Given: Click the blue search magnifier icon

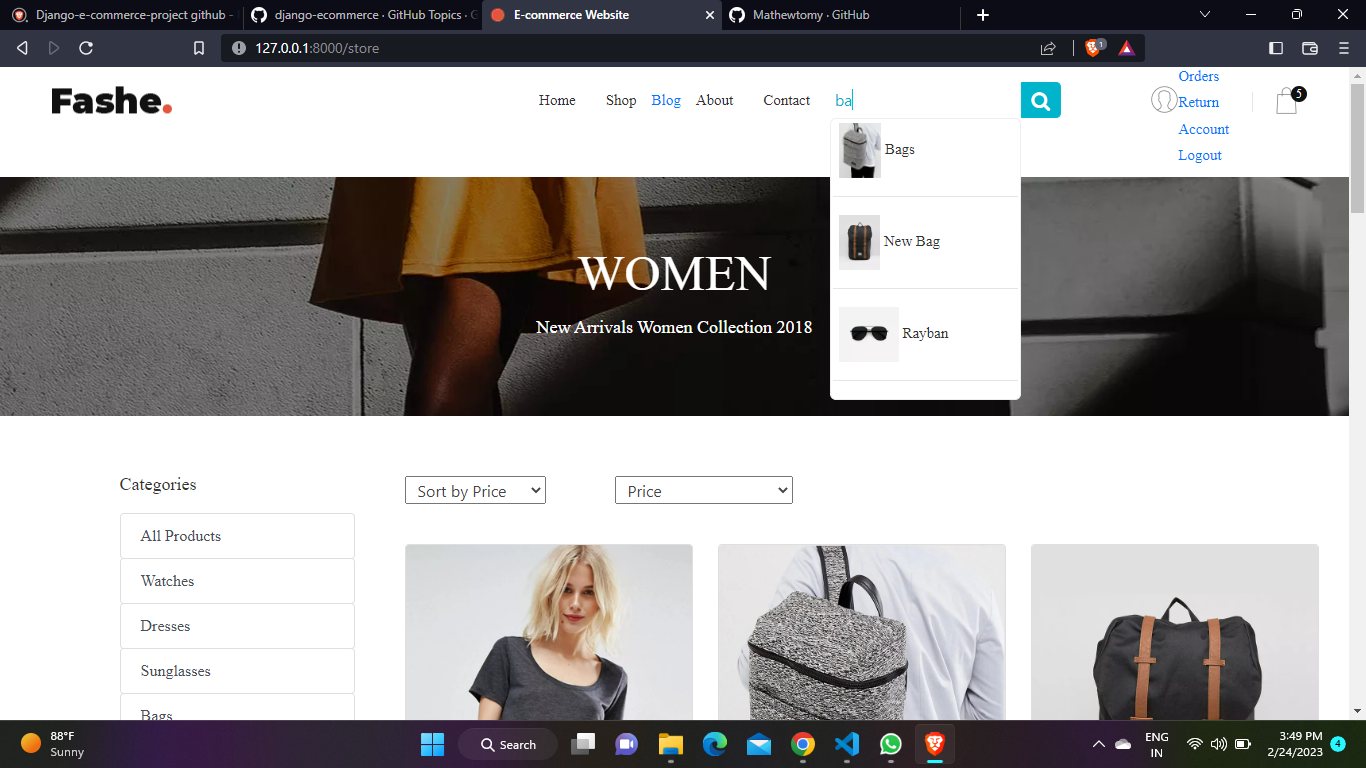Looking at the screenshot, I should tap(1040, 100).
